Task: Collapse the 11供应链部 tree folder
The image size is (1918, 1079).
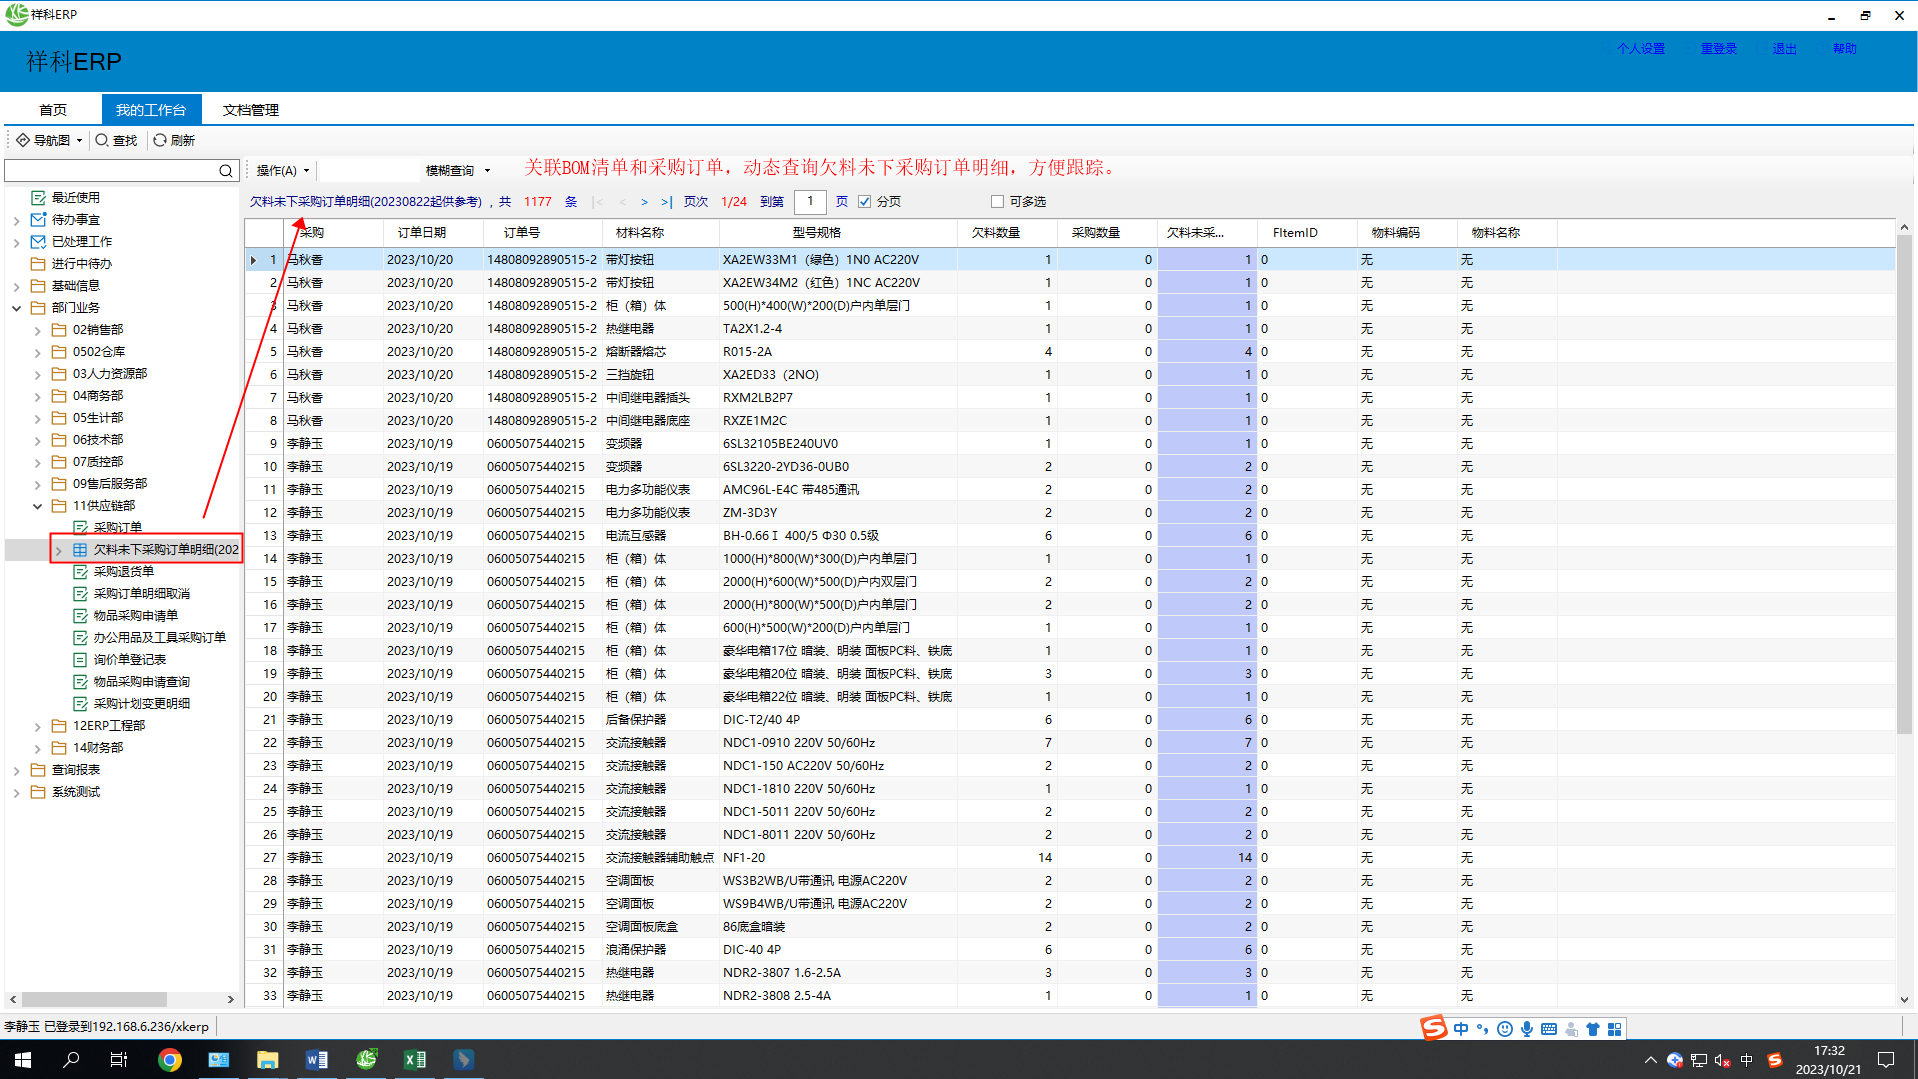Action: [38, 506]
